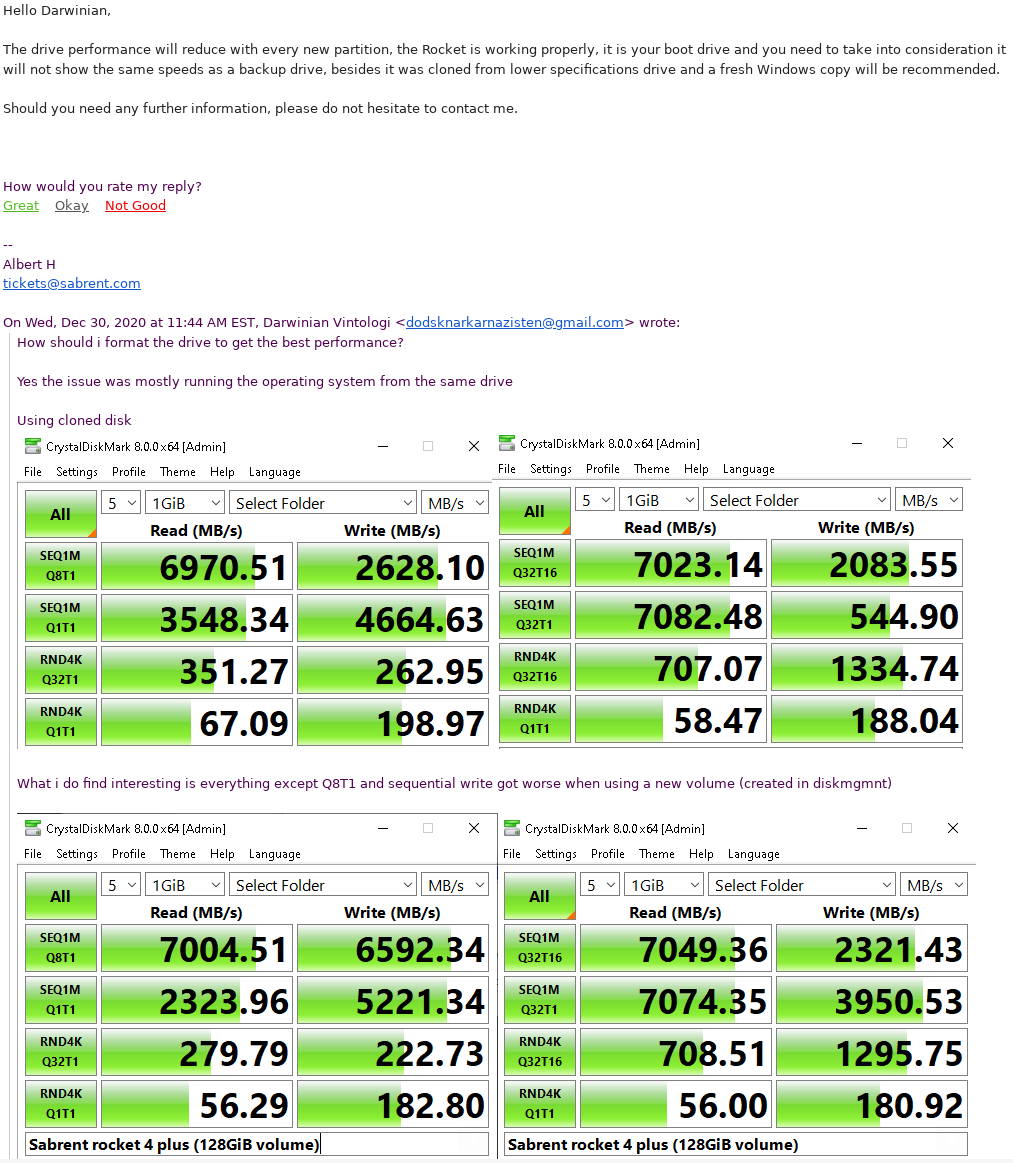Screen dimensions: 1013x1163
Task: Open the Language menu in the 7049.36 window
Action: tap(753, 854)
